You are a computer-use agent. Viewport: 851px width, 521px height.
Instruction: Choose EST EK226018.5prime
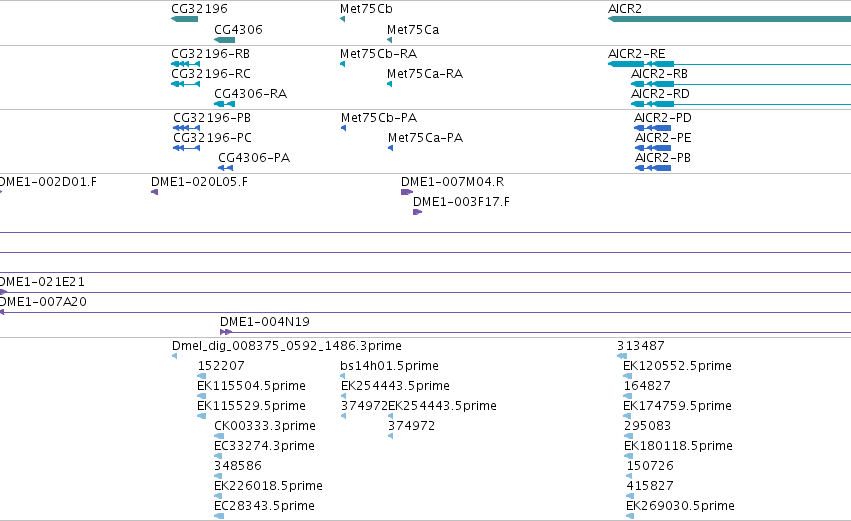tap(218, 496)
